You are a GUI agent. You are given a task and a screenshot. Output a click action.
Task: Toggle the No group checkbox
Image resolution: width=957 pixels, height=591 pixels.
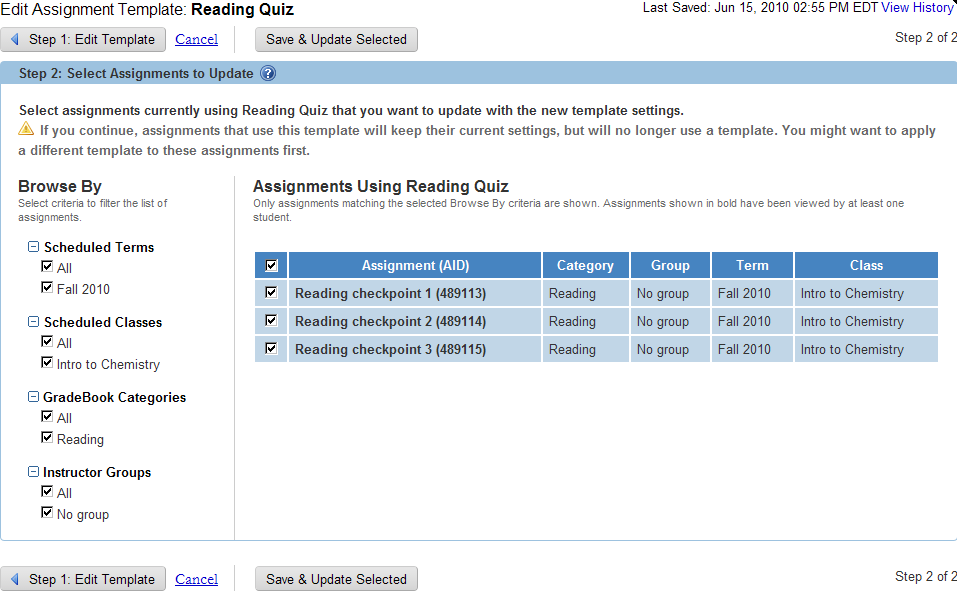tap(47, 513)
